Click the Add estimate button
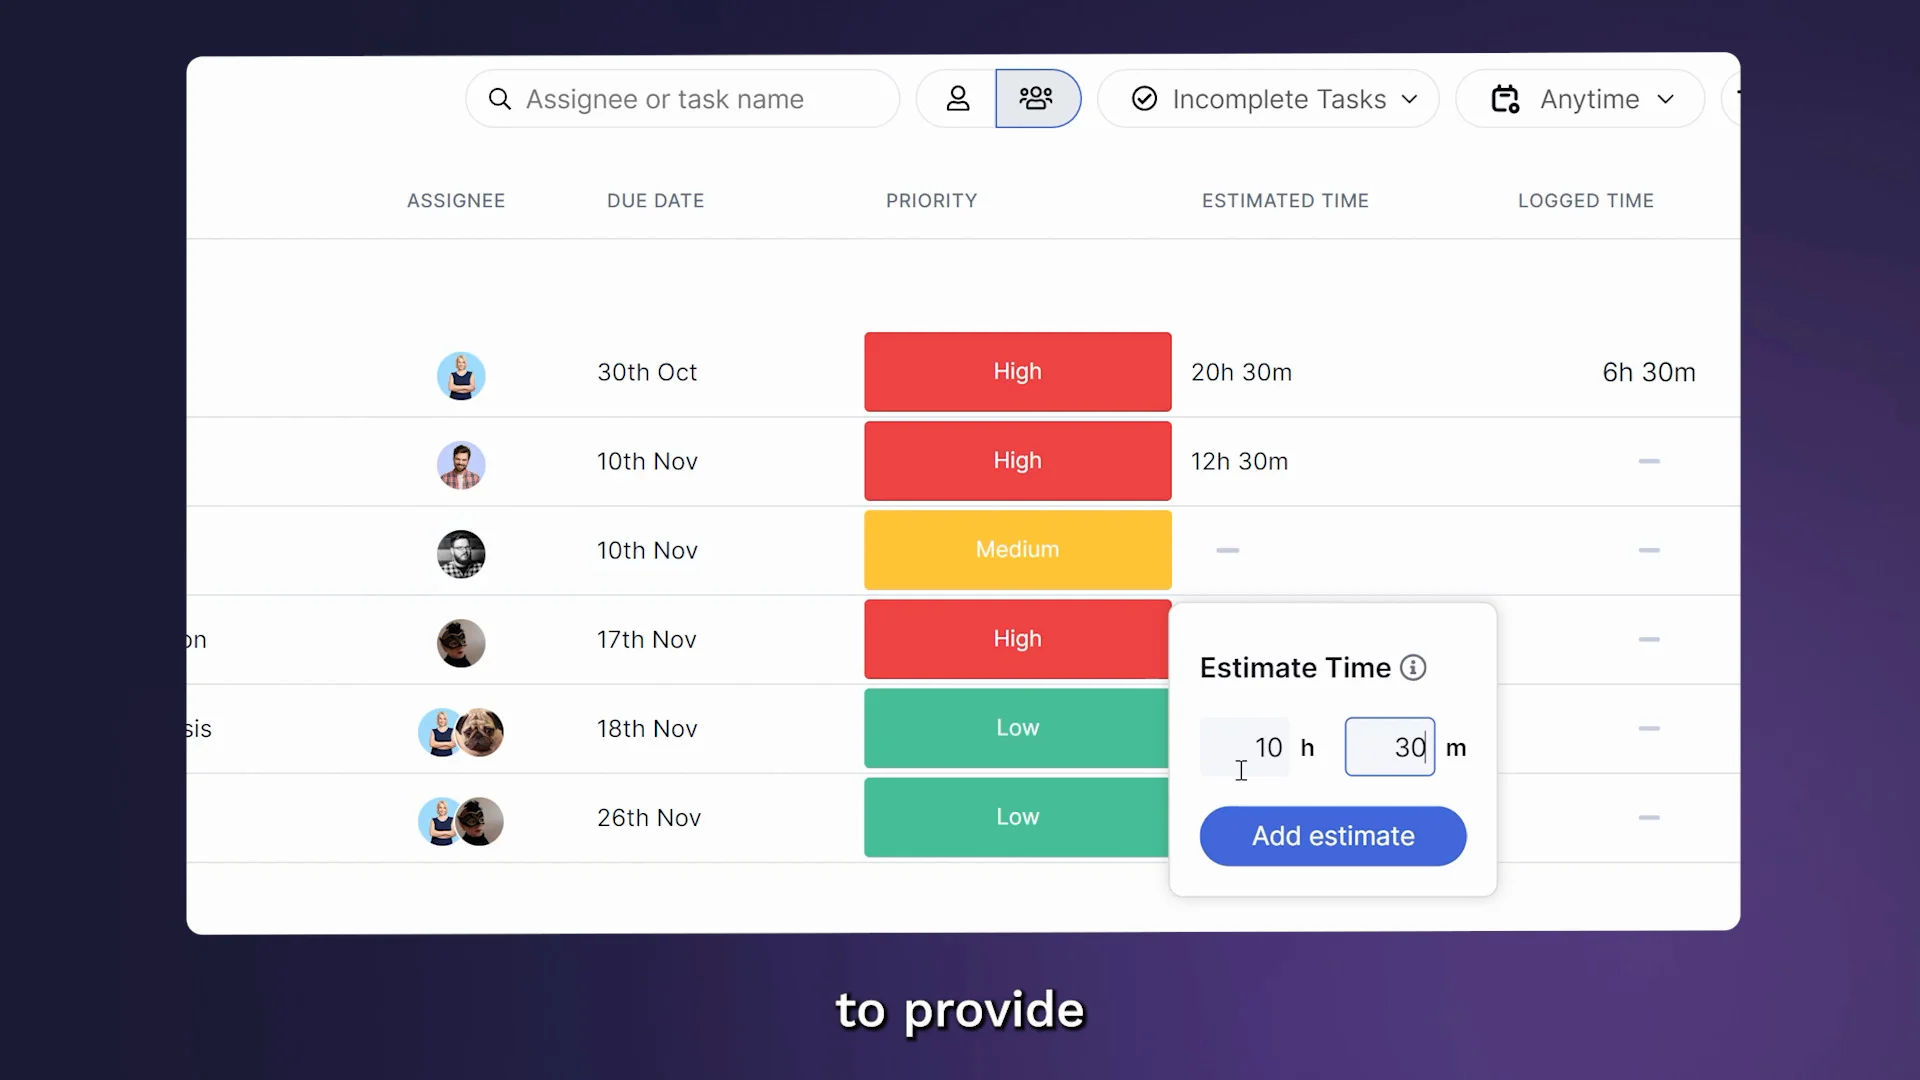The image size is (1920, 1080). 1332,836
